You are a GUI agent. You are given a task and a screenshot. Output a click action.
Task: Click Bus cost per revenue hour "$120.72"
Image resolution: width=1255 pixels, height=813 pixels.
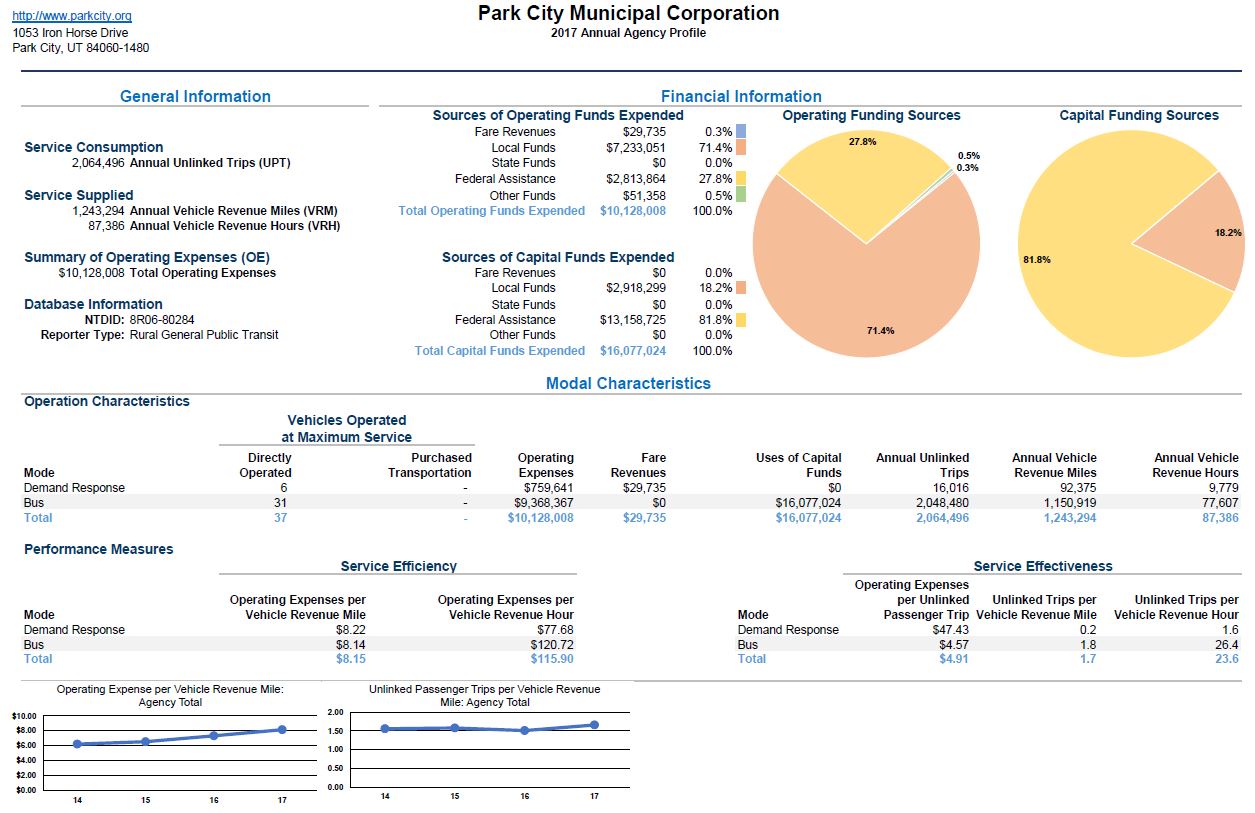pyautogui.click(x=552, y=645)
